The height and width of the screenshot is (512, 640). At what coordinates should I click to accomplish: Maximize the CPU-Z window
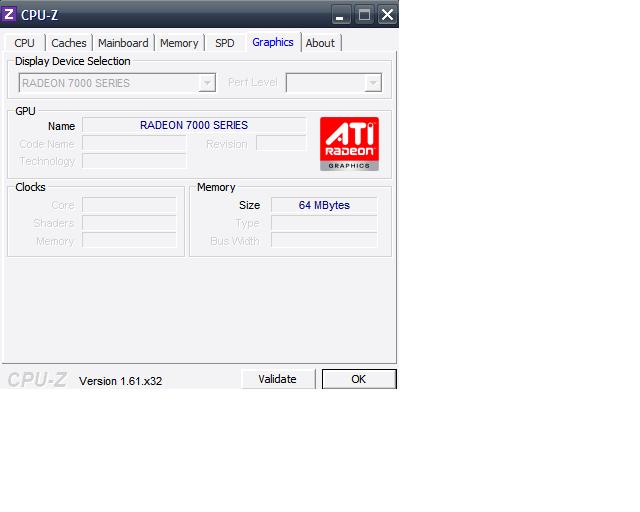364,15
